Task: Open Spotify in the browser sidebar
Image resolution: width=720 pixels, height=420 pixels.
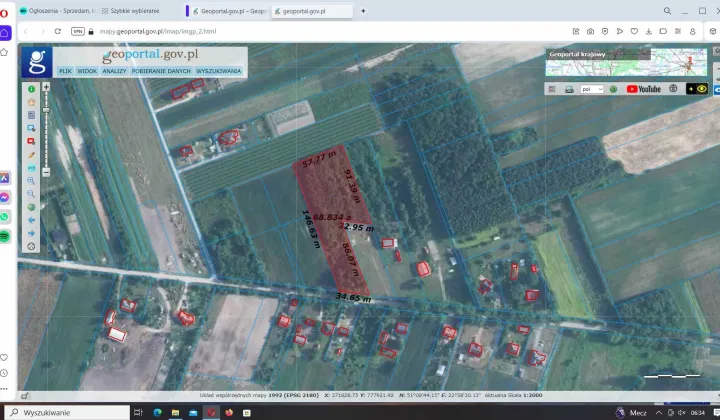Action: 5,235
